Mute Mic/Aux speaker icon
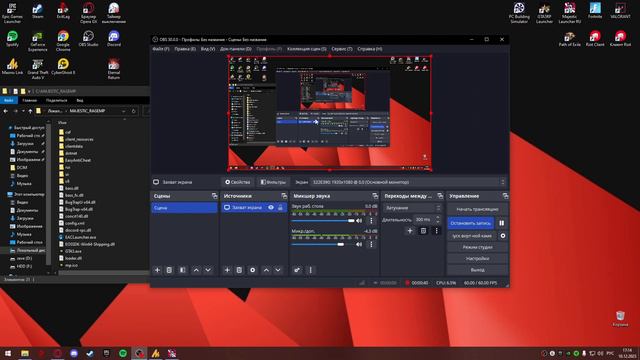Viewport: 640px width, 360px height. pyautogui.click(x=359, y=244)
